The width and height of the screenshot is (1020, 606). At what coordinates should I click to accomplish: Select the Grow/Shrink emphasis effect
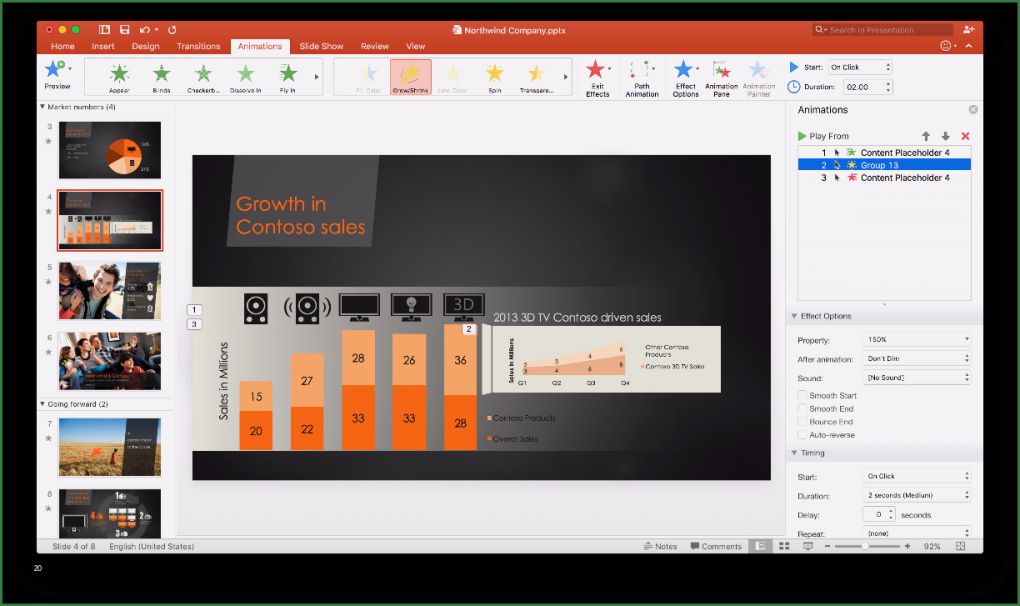point(412,77)
